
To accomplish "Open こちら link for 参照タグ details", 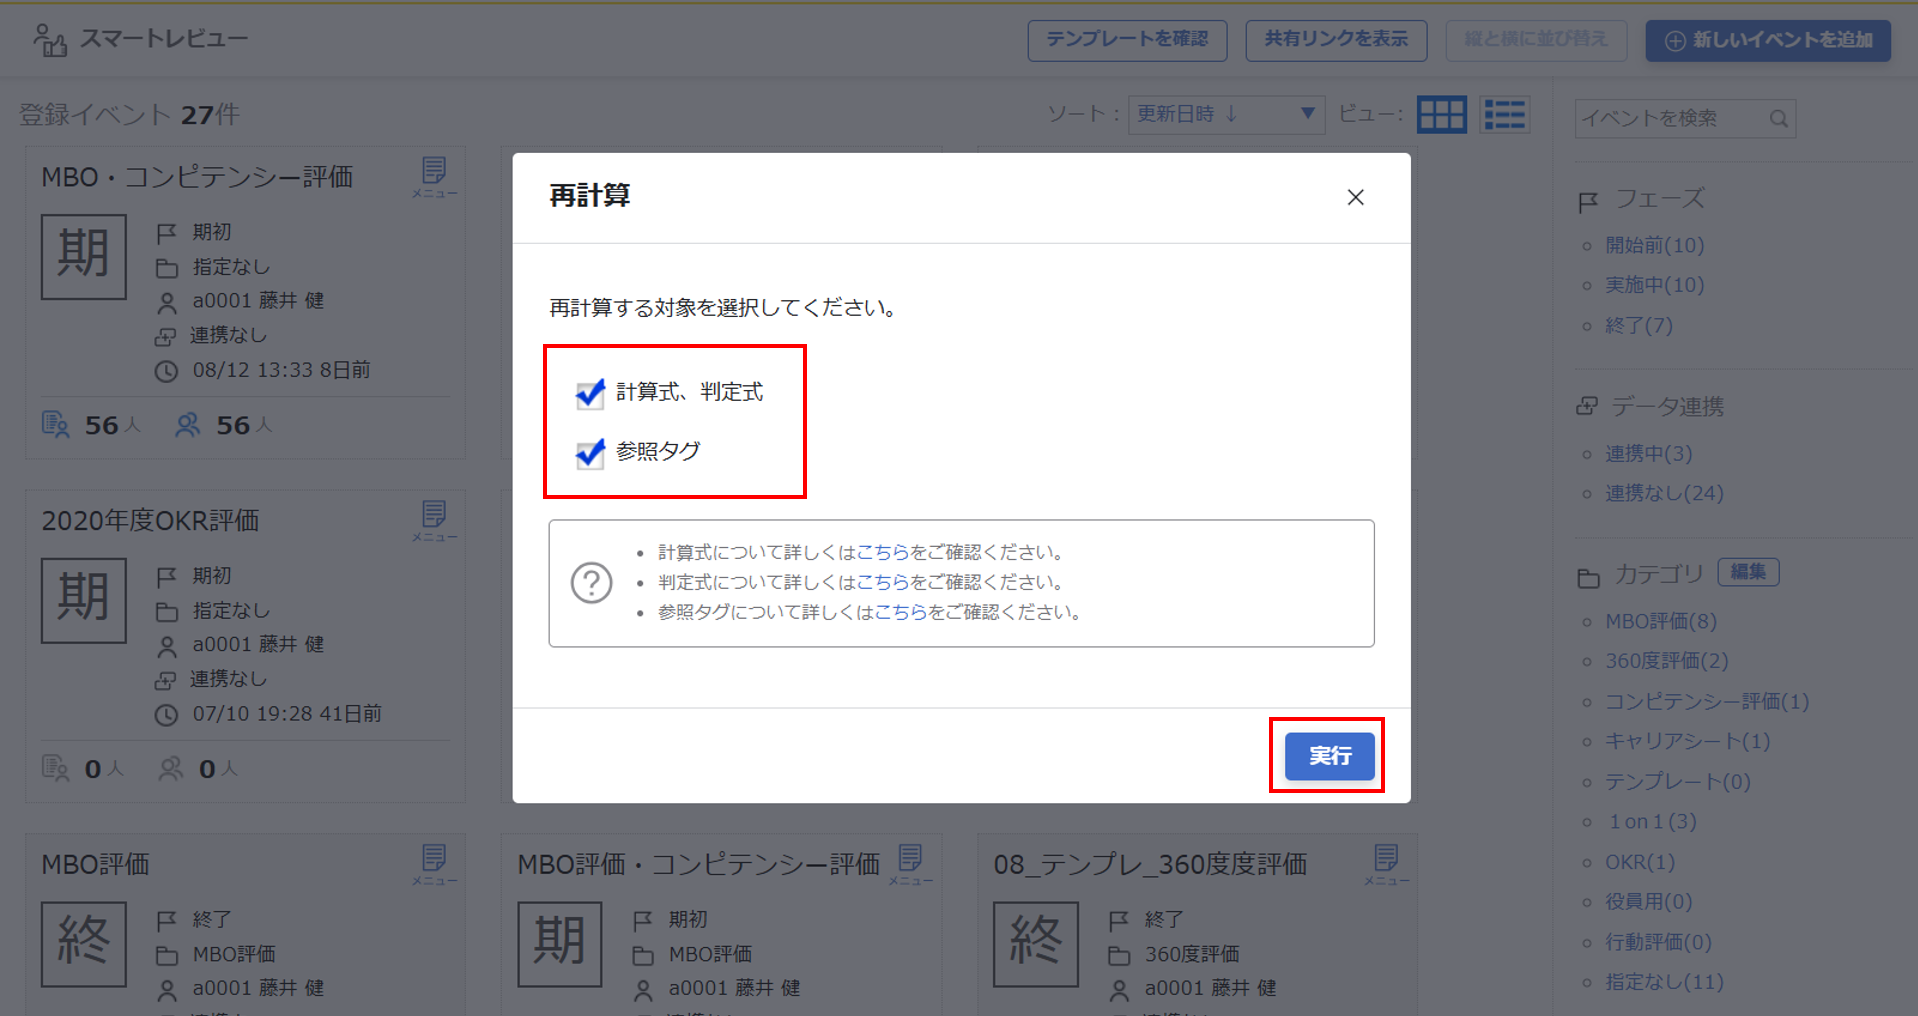I will tap(900, 612).
